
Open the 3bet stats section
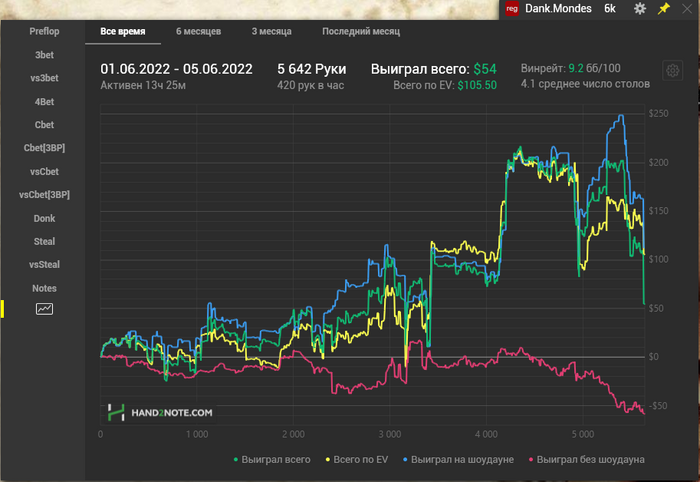[44, 55]
